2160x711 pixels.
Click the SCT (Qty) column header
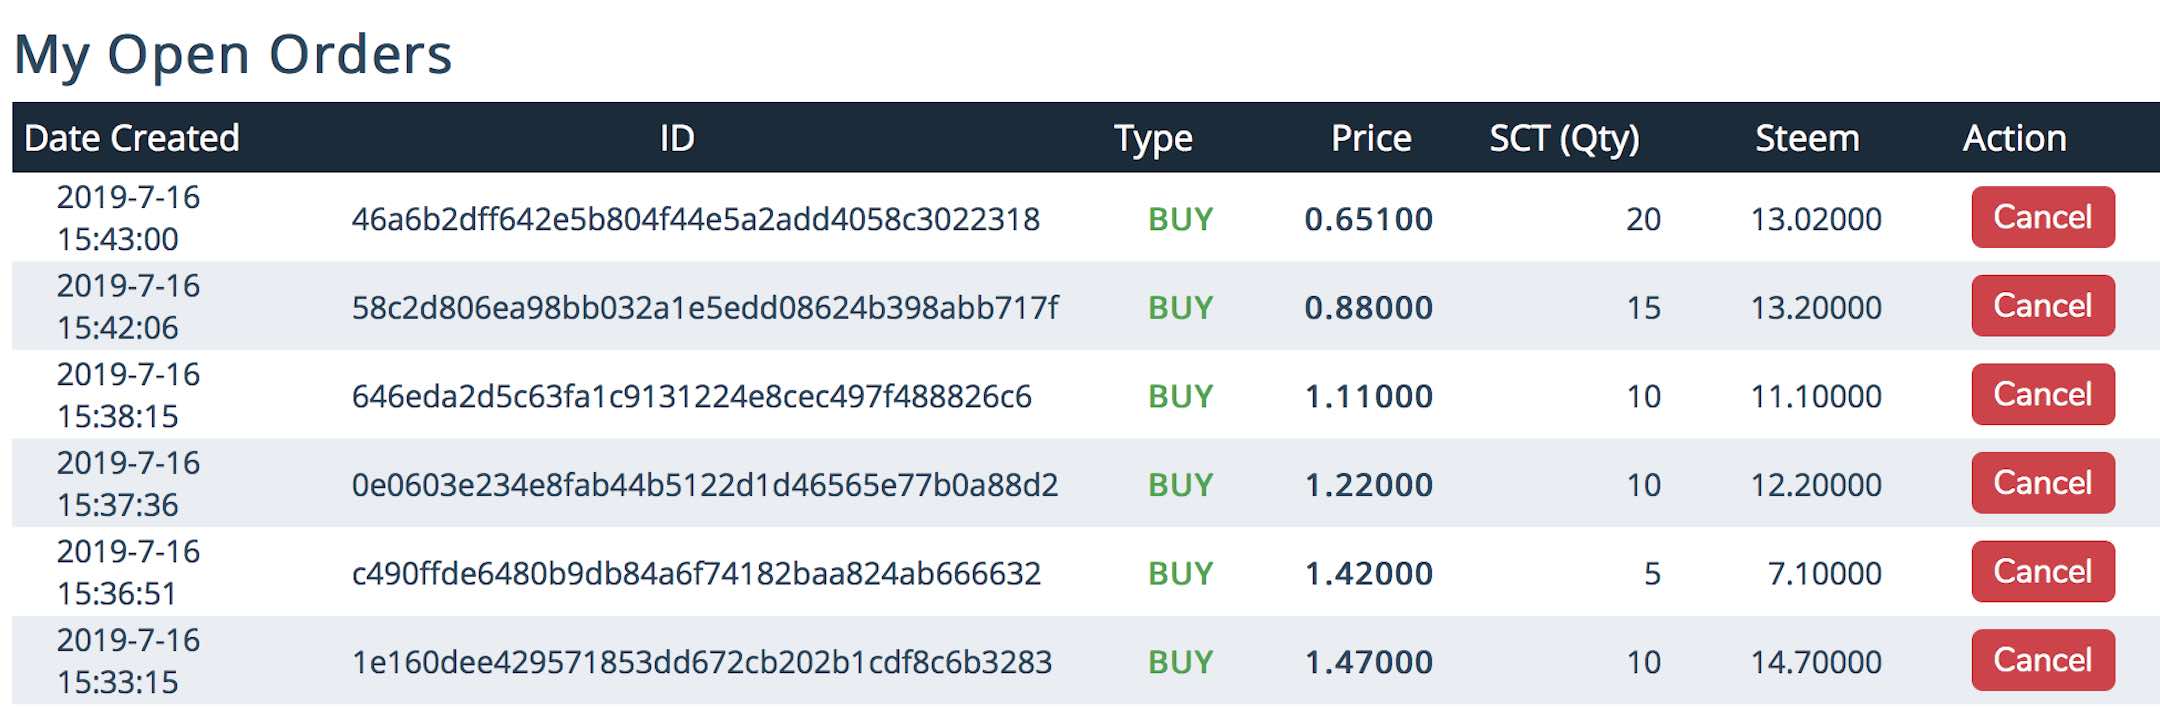(x=1564, y=138)
